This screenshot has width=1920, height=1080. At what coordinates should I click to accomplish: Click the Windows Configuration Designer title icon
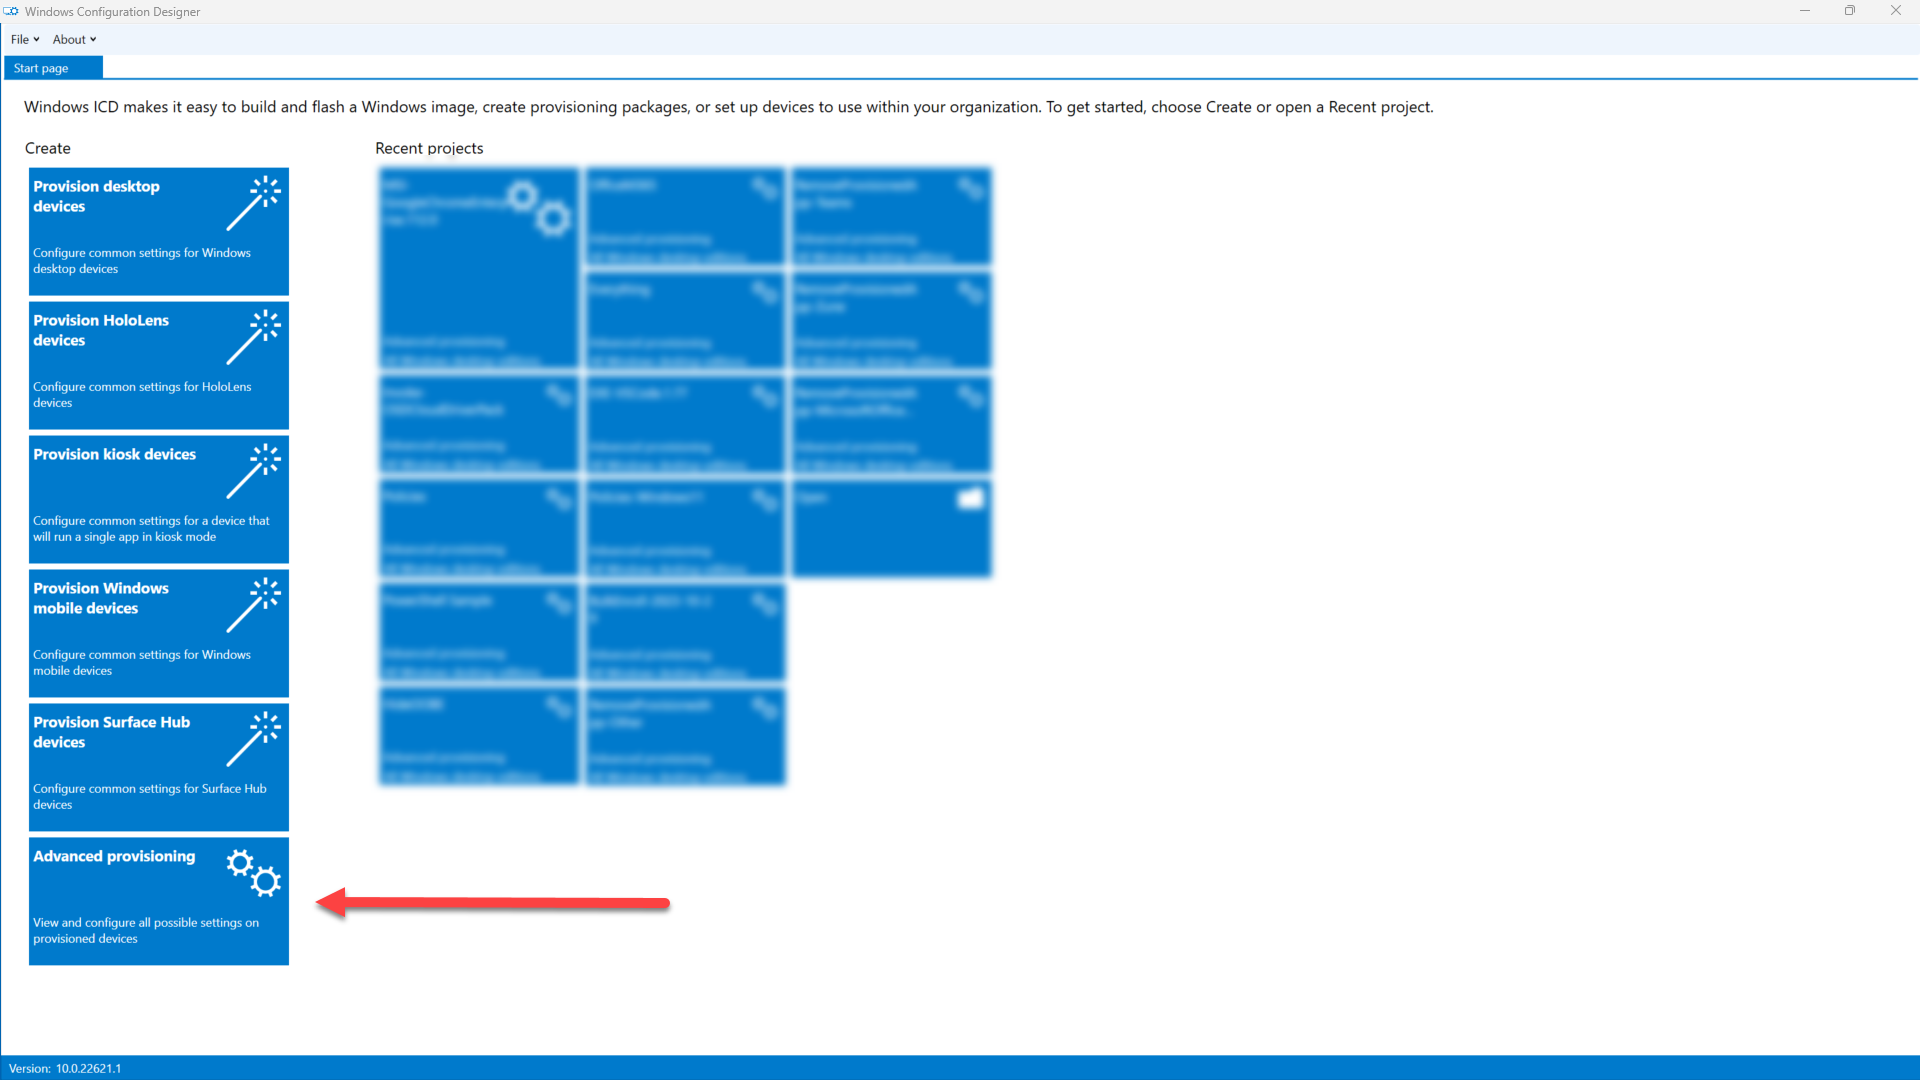11,11
